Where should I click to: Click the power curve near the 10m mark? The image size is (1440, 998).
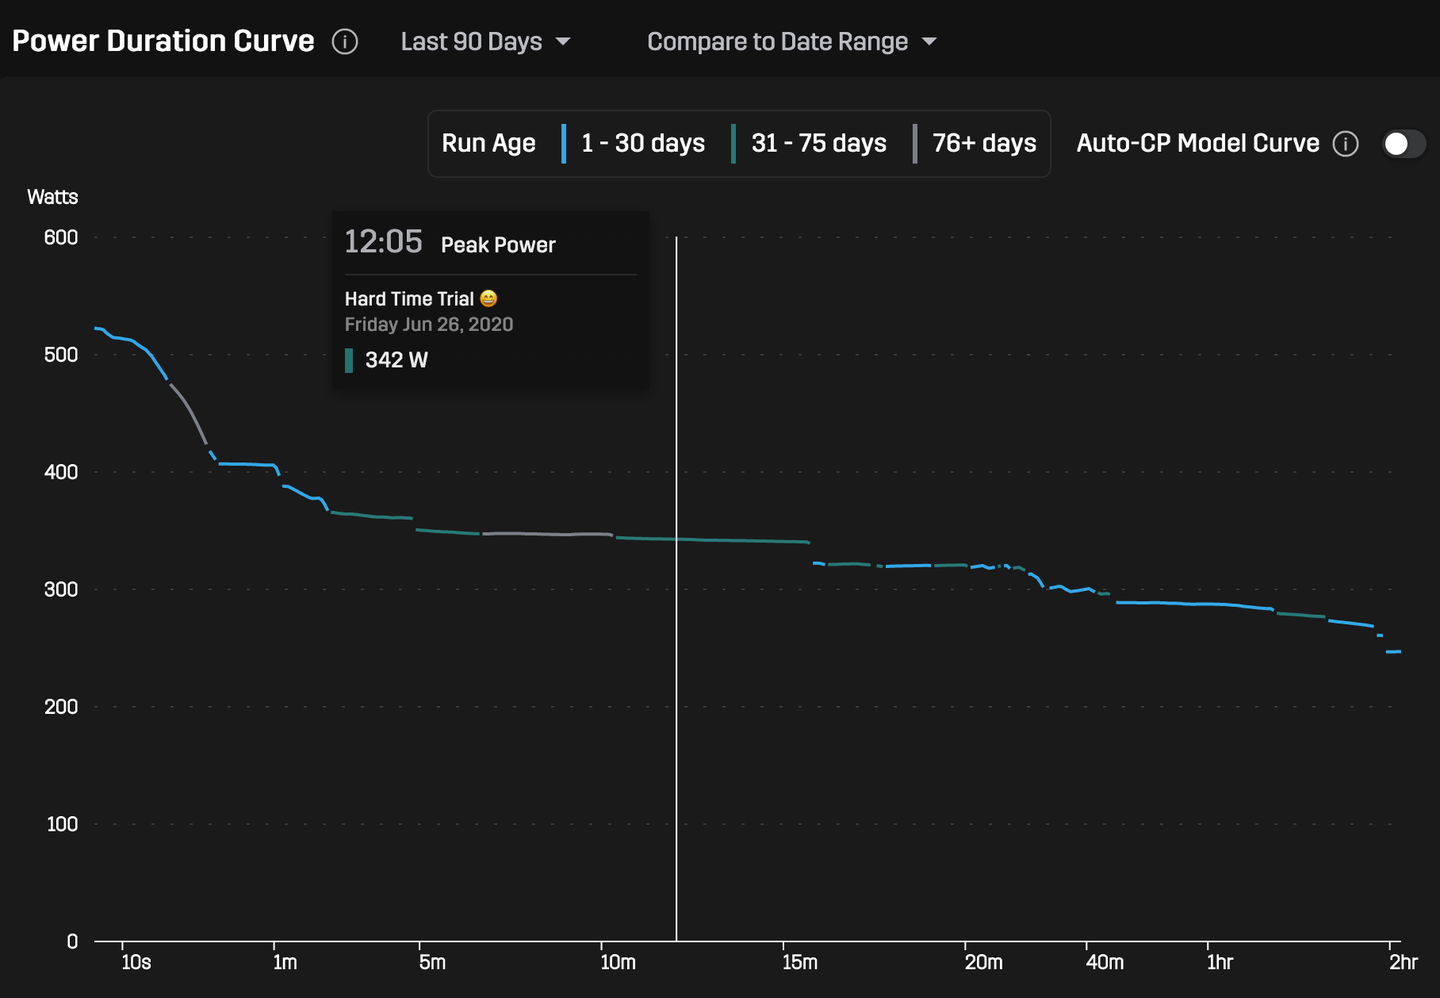pyautogui.click(x=619, y=537)
